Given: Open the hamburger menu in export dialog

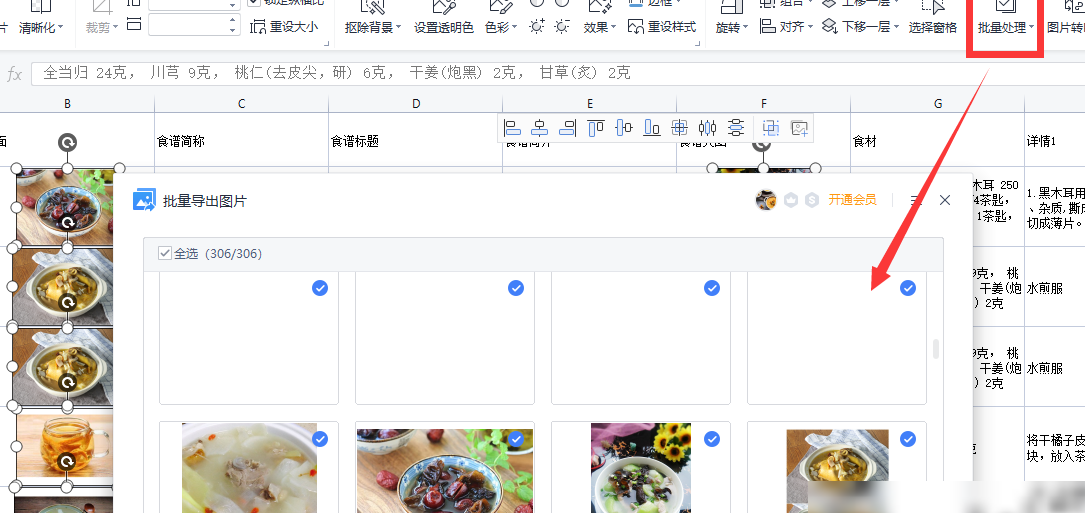Looking at the screenshot, I should tap(916, 200).
